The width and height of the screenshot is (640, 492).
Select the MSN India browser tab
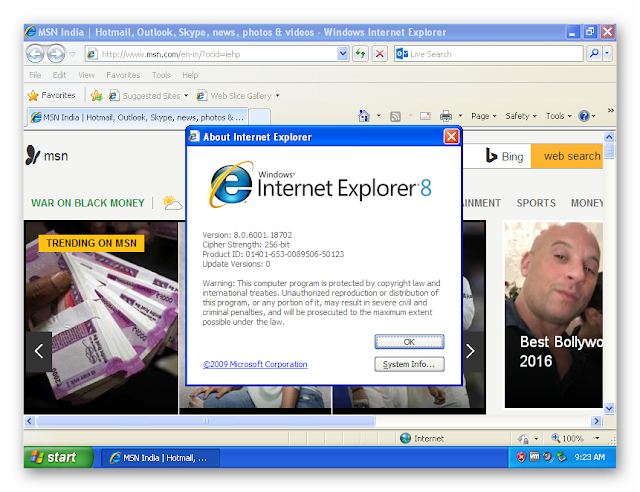tap(138, 117)
